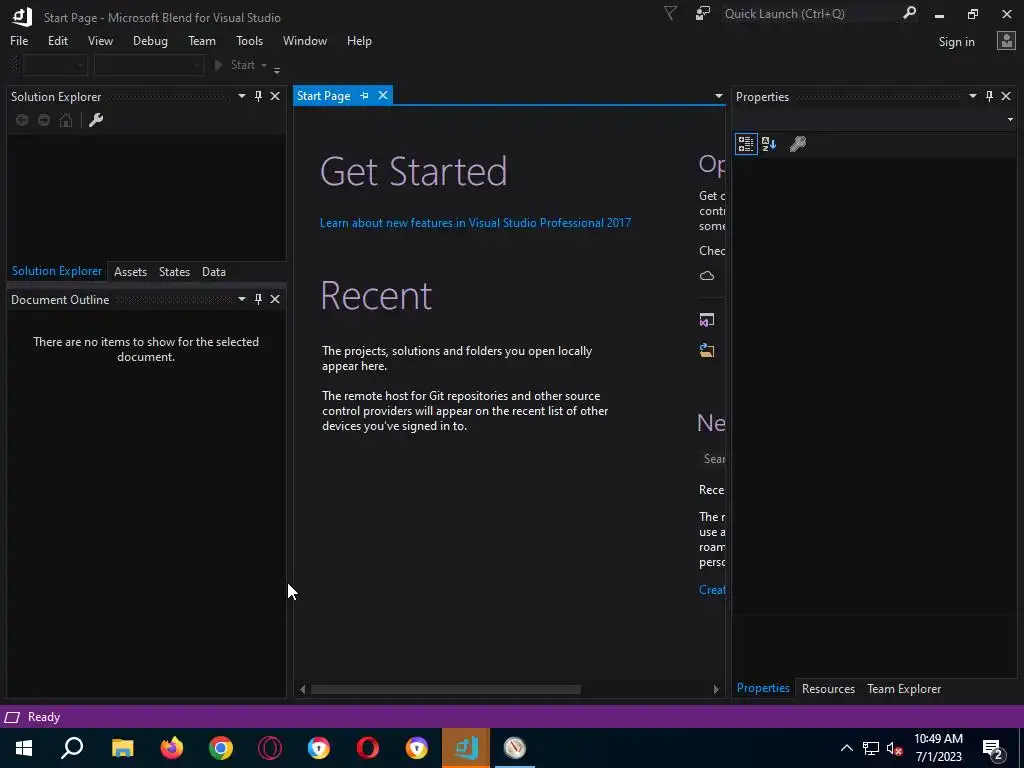Image resolution: width=1024 pixels, height=768 pixels.
Task: Open the solution configurations combo box
Action: pyautogui.click(x=55, y=65)
